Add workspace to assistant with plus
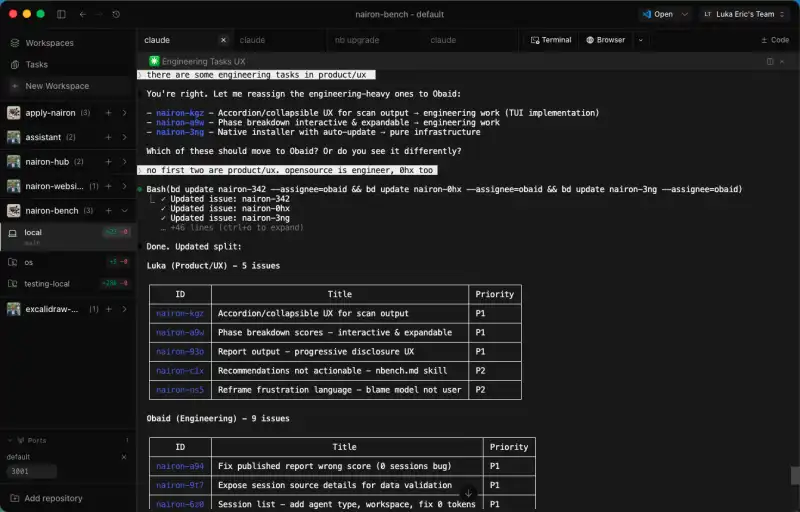800x512 pixels. [x=108, y=137]
